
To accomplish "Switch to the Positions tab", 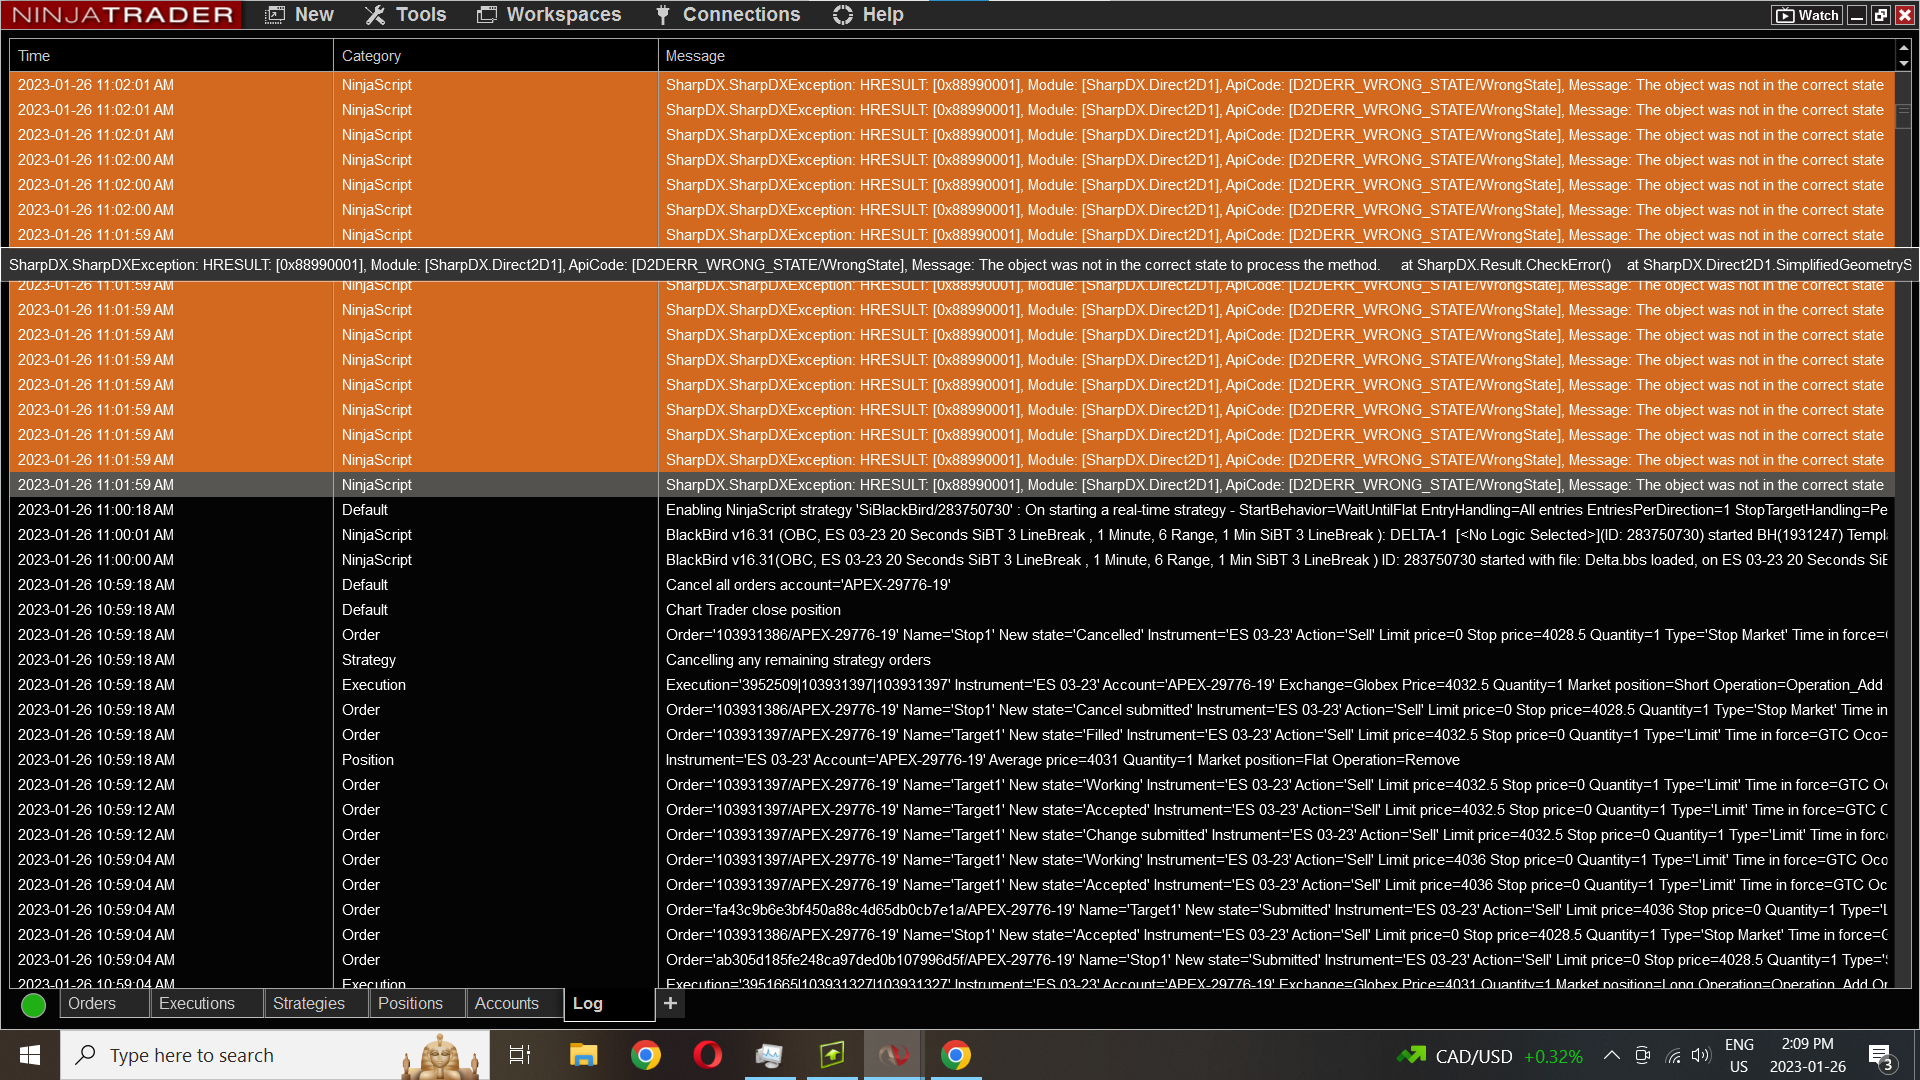I will 410,1003.
